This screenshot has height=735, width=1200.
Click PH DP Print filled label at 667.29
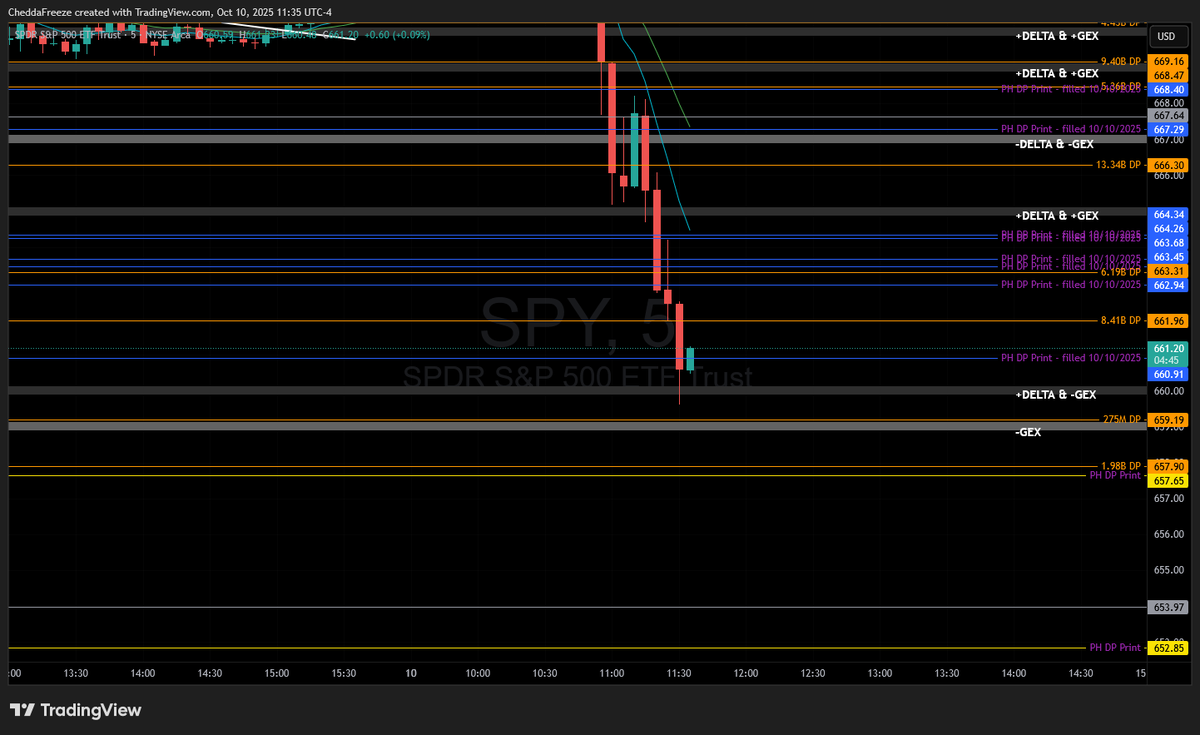point(1071,129)
